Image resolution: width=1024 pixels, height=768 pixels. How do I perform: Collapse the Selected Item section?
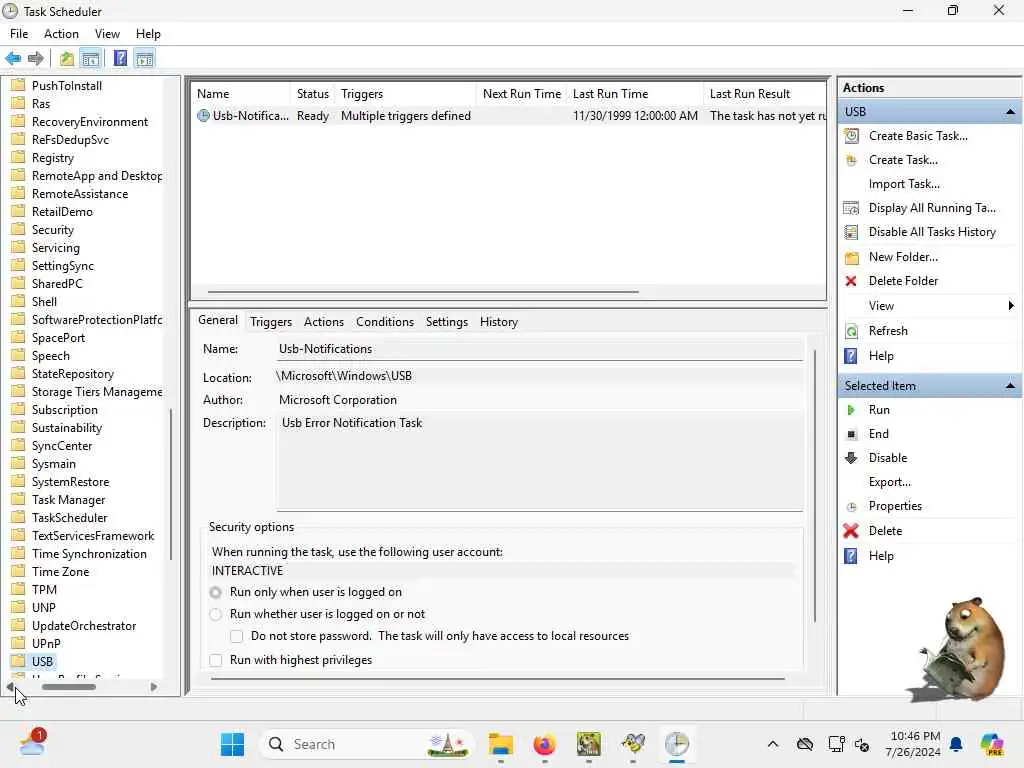tap(1010, 386)
